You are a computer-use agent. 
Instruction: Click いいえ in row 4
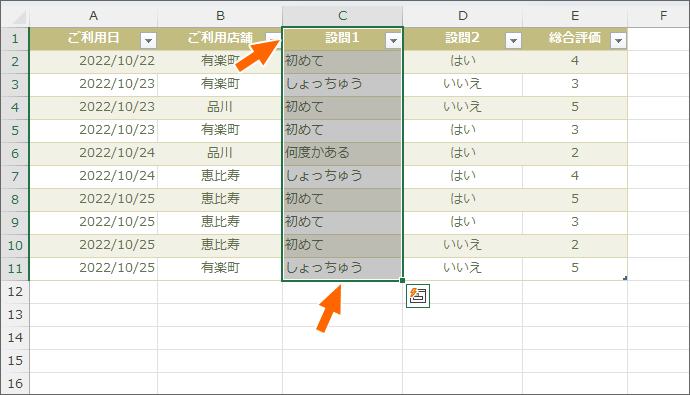tap(462, 107)
